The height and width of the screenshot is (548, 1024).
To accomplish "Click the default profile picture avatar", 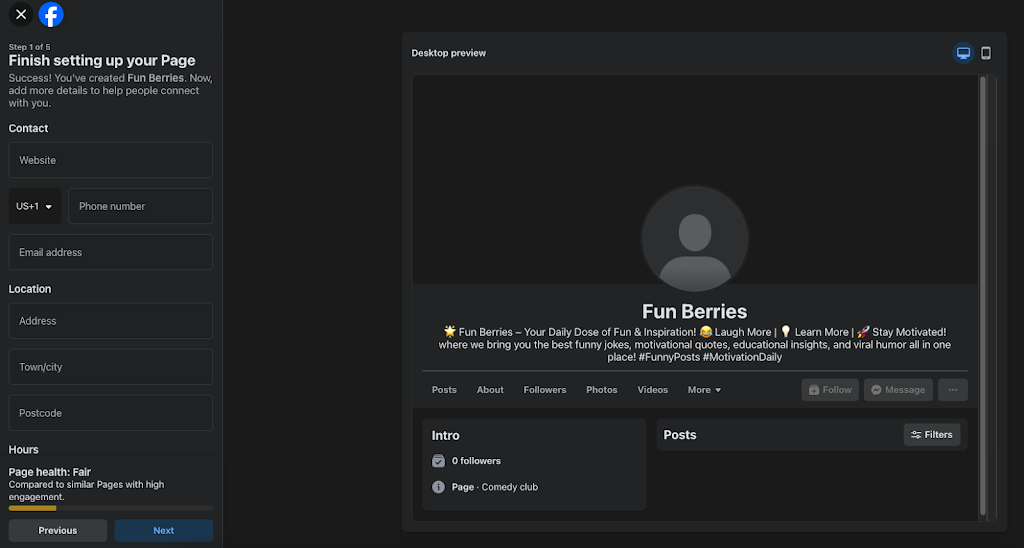I will pyautogui.click(x=695, y=239).
